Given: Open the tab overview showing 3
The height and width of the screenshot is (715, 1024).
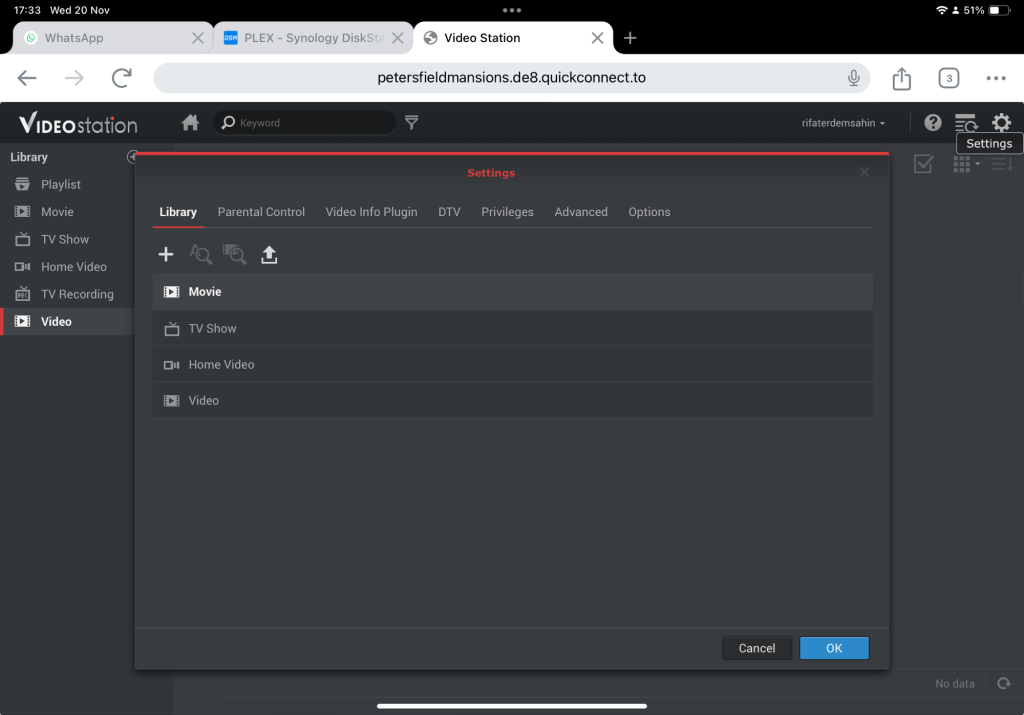Looking at the screenshot, I should pyautogui.click(x=949, y=78).
